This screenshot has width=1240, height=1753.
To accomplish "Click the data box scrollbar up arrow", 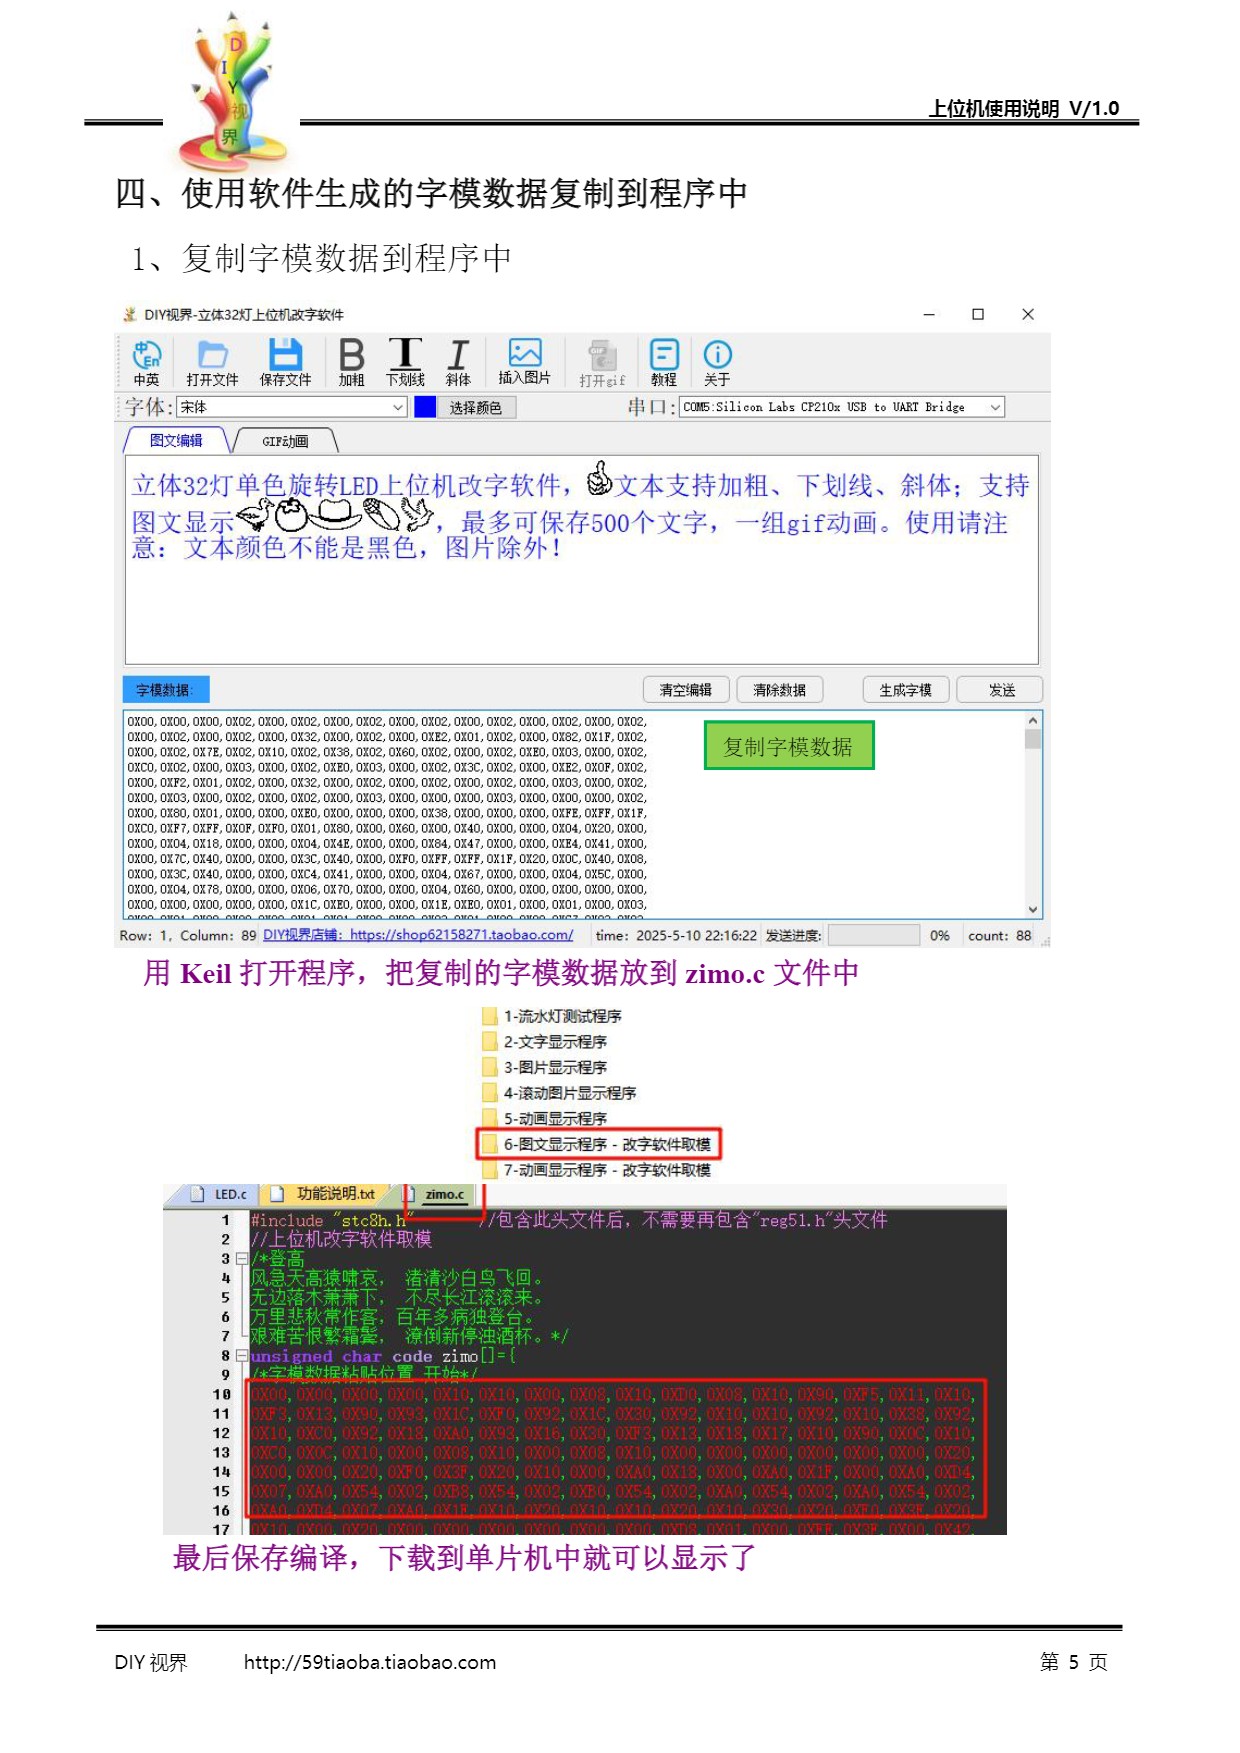I will (x=1033, y=721).
